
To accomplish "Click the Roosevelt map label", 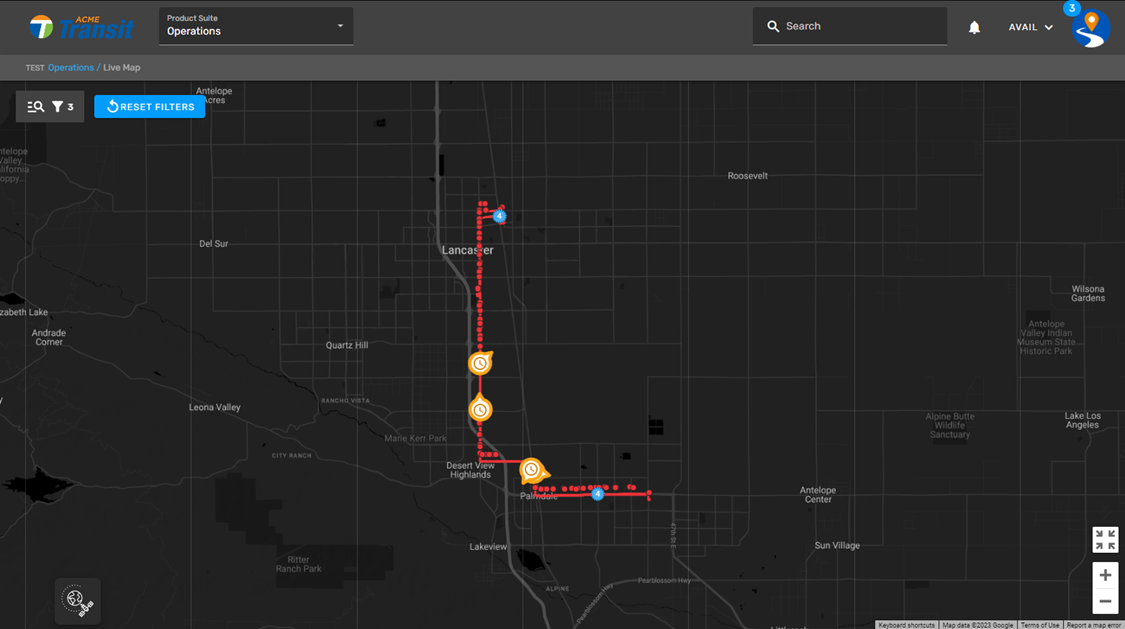I will pyautogui.click(x=748, y=176).
